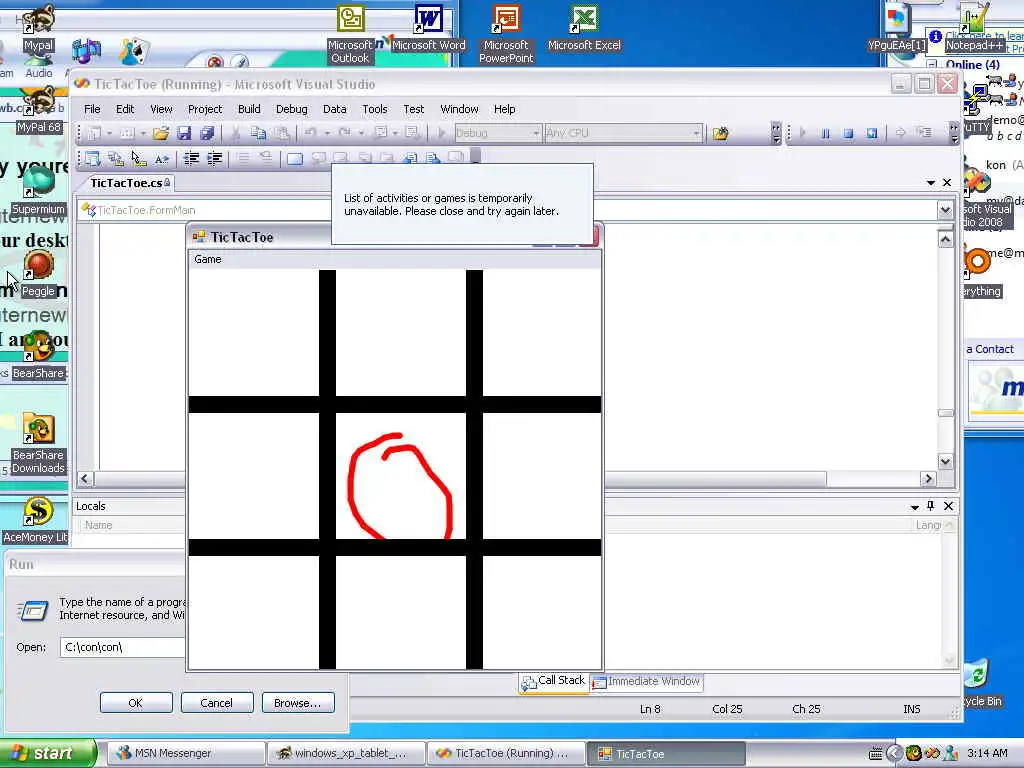
Task: Click the Save All icon in toolbar
Action: point(207,133)
